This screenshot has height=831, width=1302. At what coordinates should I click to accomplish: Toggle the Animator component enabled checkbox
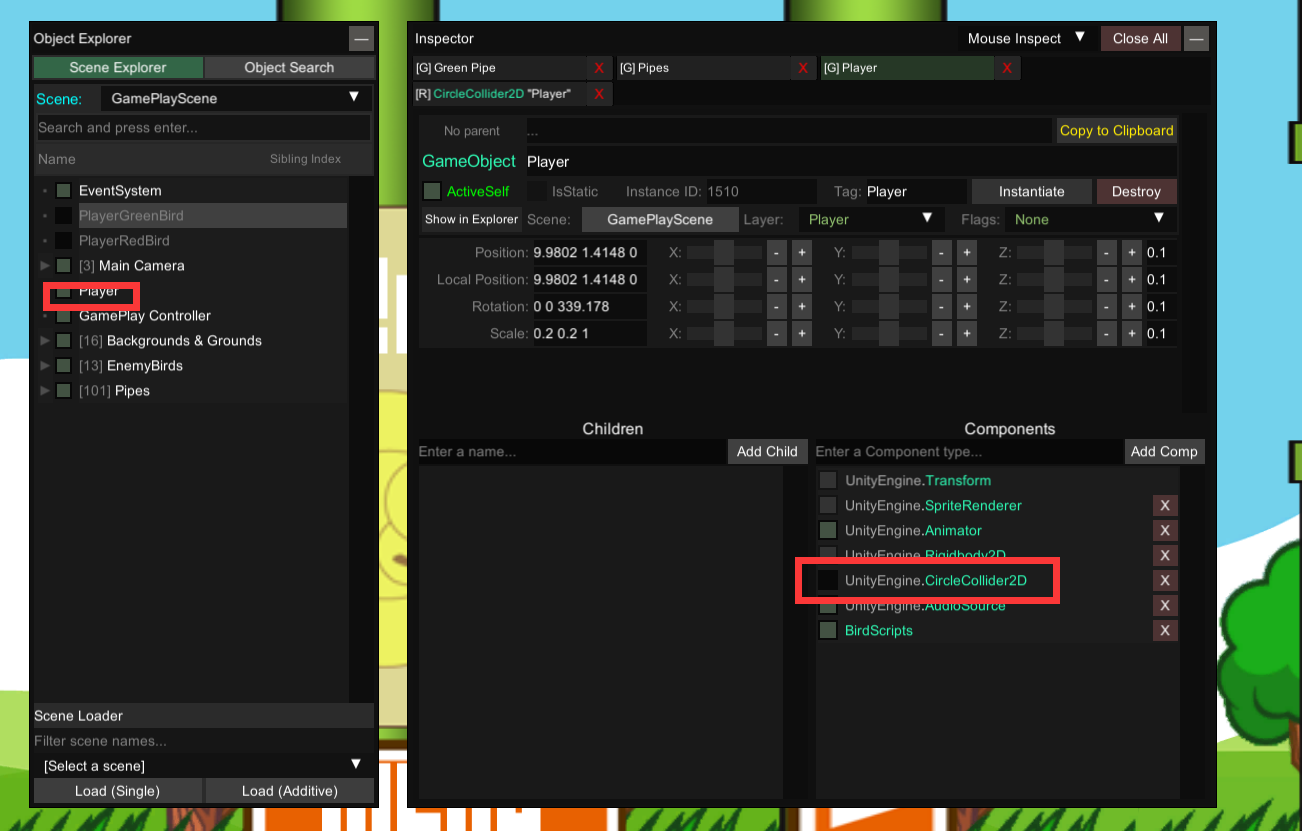(828, 531)
